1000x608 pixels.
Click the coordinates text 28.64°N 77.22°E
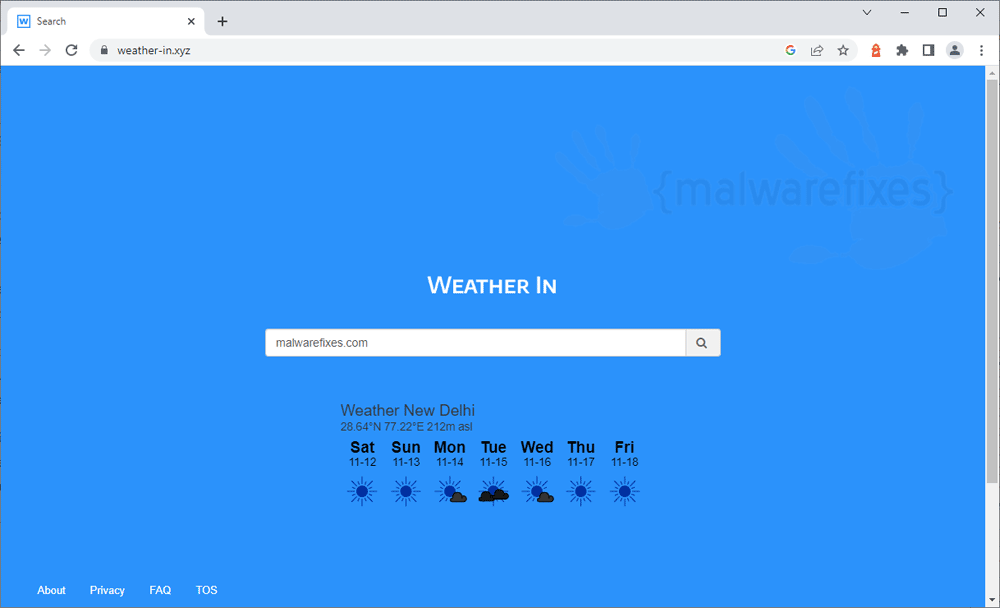pos(382,426)
